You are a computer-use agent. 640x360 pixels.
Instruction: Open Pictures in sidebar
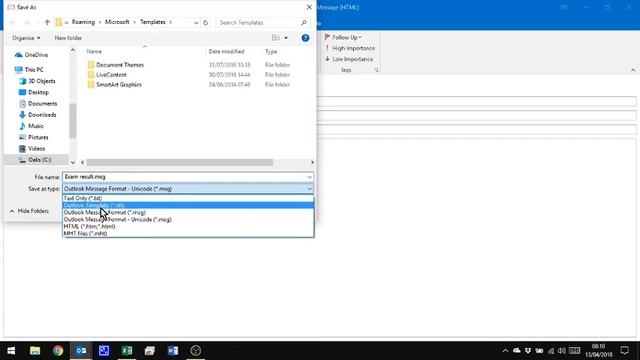34,137
